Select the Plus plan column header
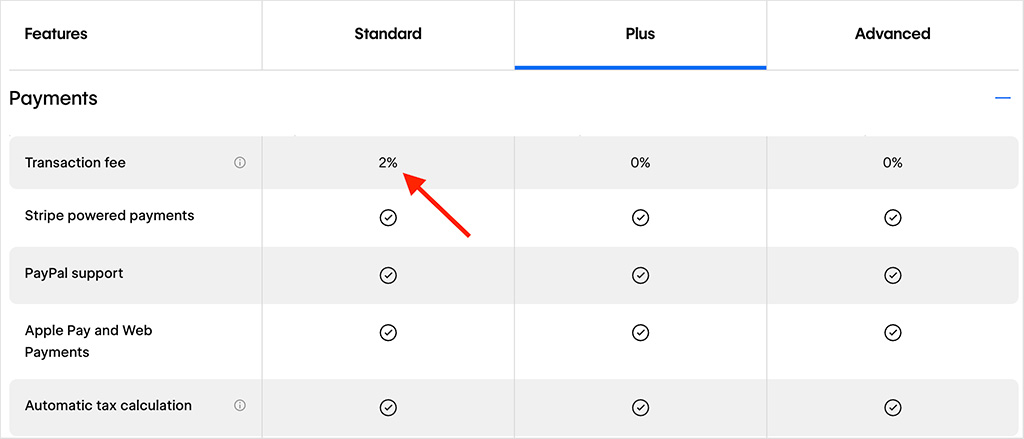The width and height of the screenshot is (1024, 439). tap(640, 34)
